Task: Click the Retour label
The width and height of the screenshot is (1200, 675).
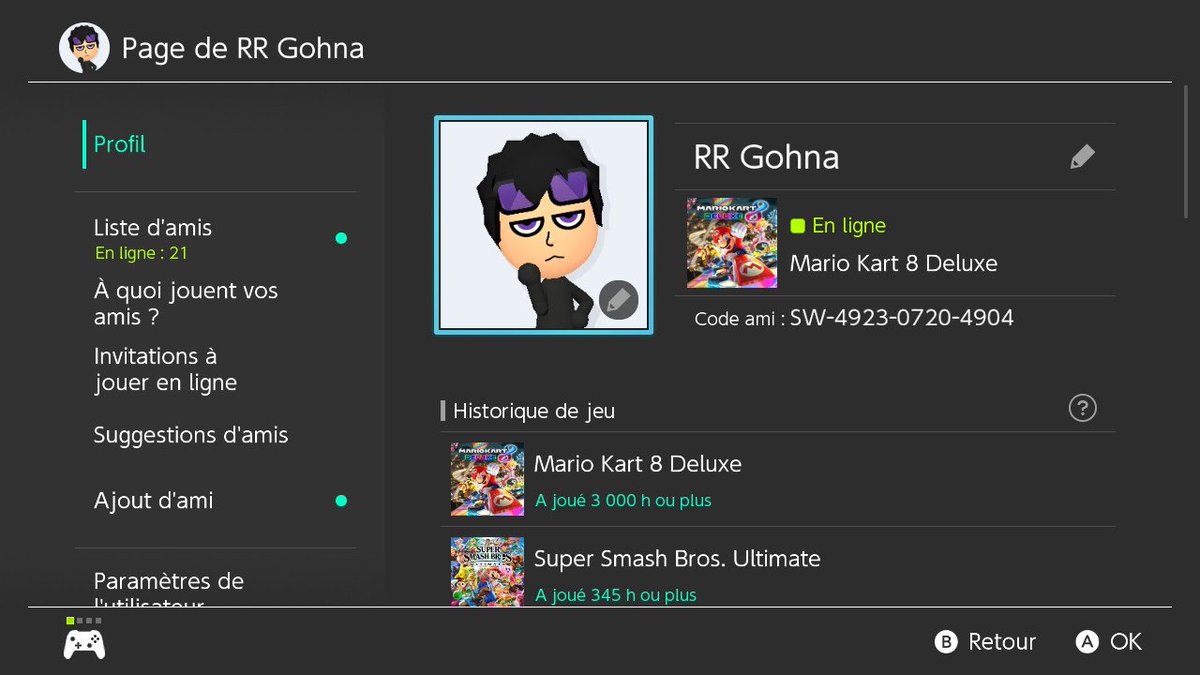Action: coord(1002,642)
